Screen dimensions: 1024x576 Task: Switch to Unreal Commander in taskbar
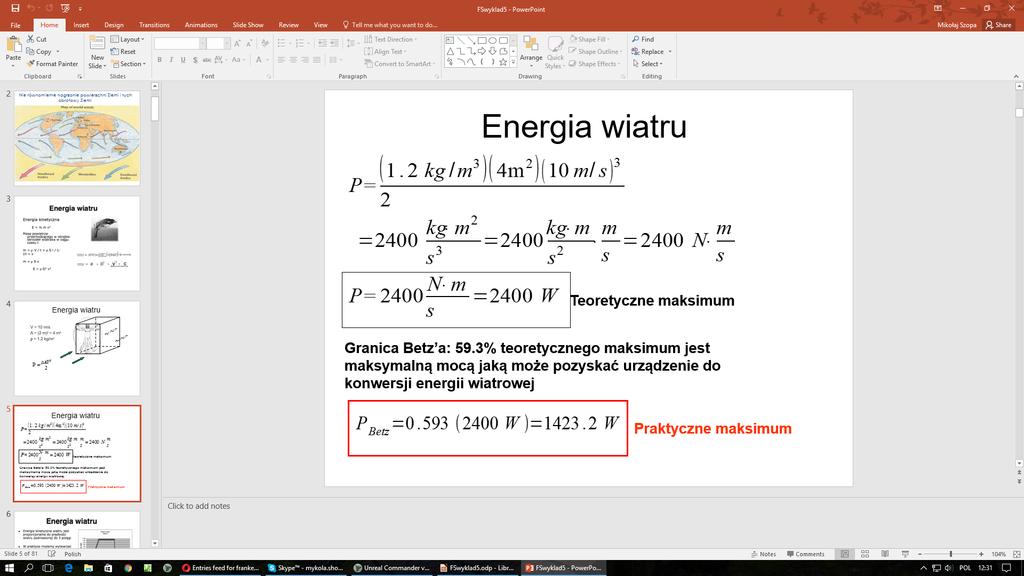pyautogui.click(x=391, y=568)
